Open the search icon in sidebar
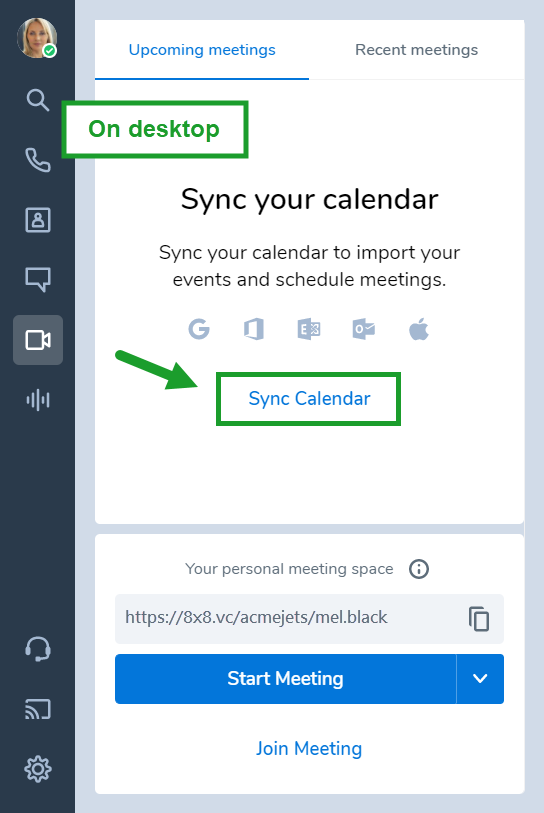544x813 pixels. (x=38, y=100)
